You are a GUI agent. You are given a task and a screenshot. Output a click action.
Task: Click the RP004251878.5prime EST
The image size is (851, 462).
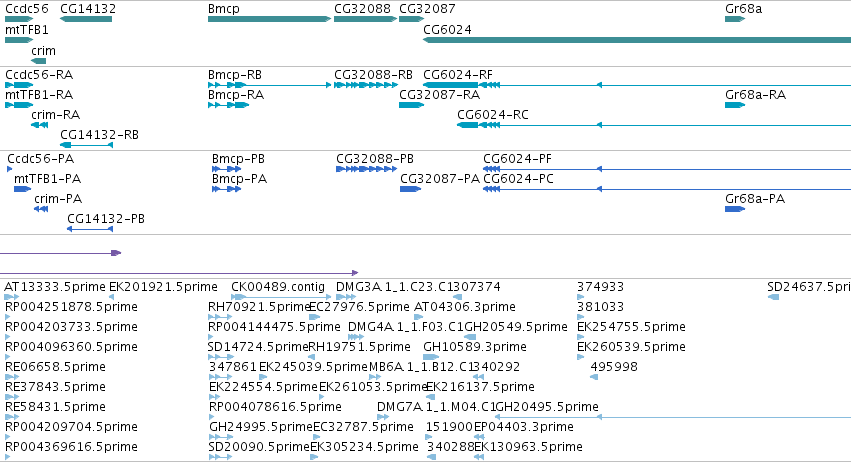click(8, 317)
